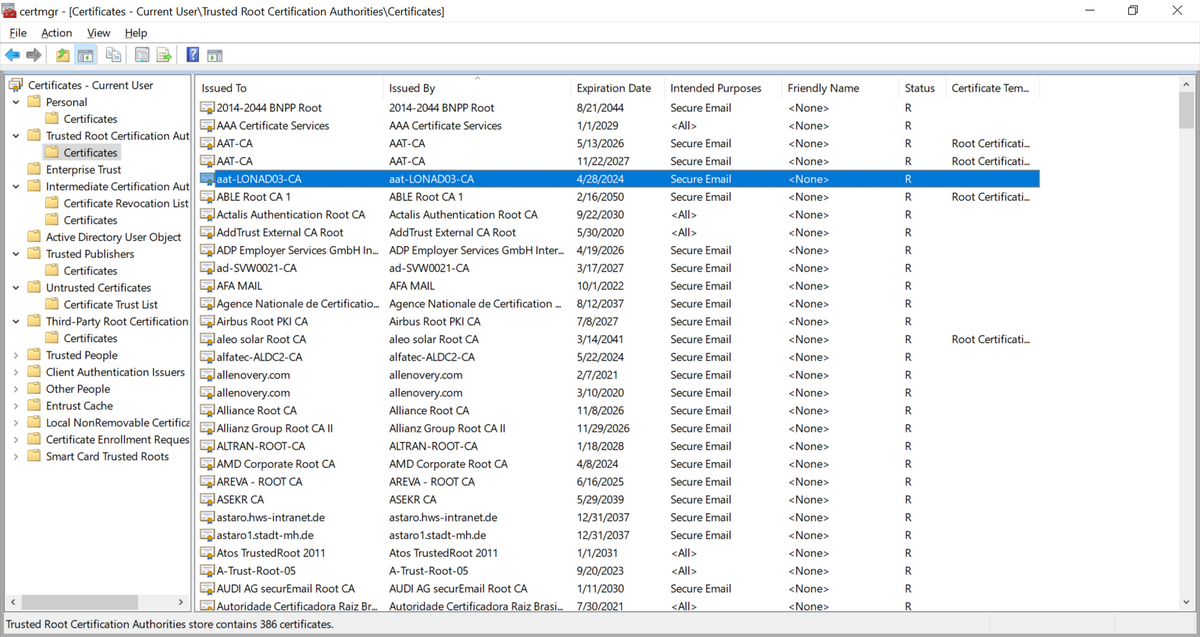This screenshot has height=637, width=1200.
Task: Open Help via the question mark icon
Action: 193,55
